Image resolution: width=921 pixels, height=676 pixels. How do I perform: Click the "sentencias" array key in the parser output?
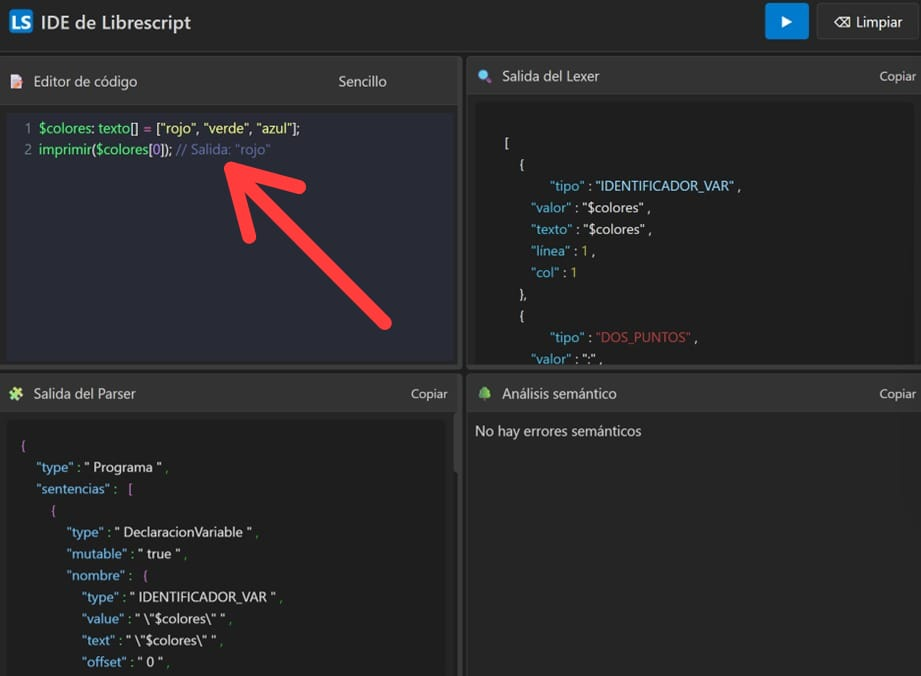pos(73,489)
